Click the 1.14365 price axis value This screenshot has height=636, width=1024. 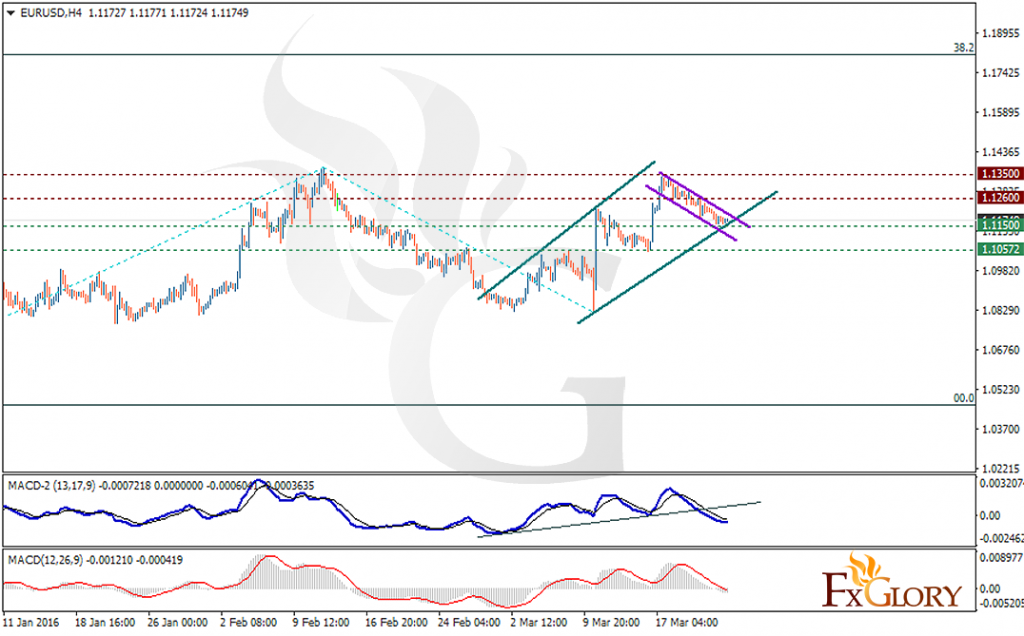coord(1001,151)
